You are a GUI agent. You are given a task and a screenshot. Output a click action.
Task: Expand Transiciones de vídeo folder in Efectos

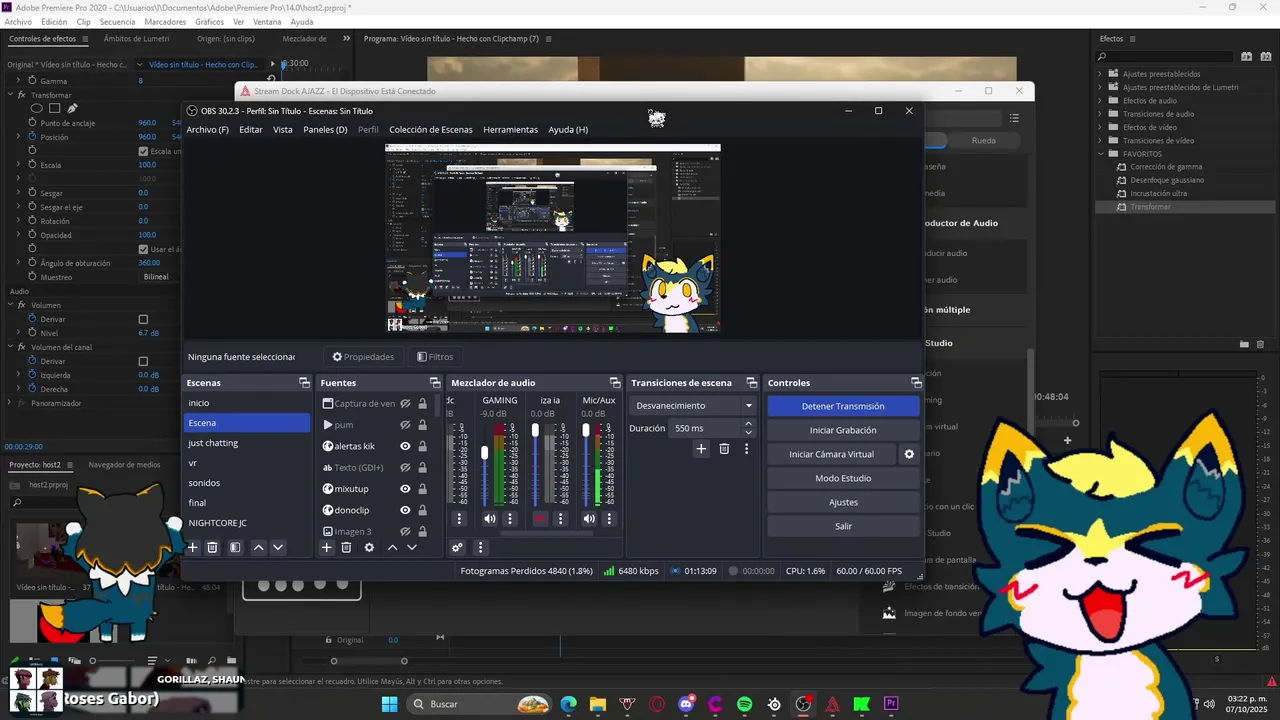coord(1101,141)
